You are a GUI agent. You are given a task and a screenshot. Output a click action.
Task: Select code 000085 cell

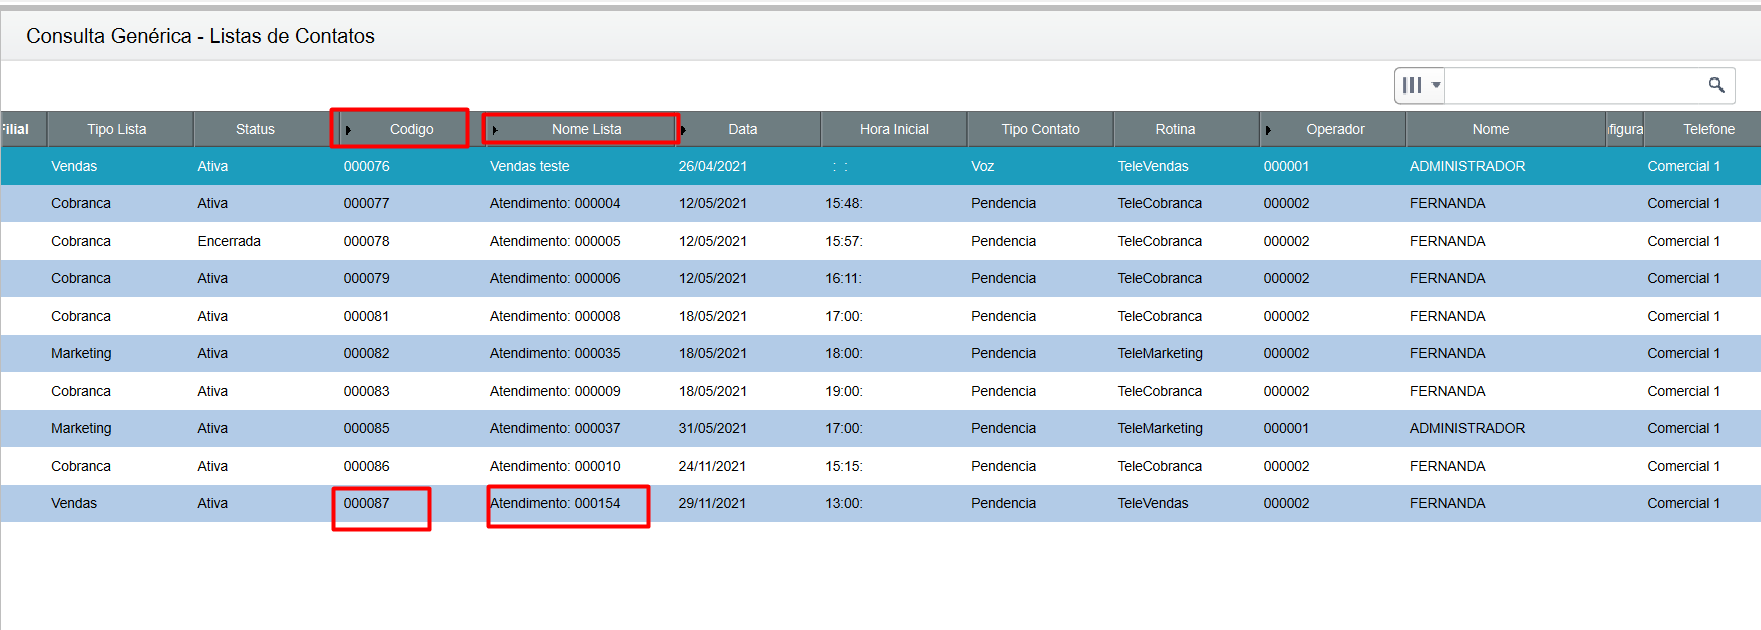coord(366,428)
